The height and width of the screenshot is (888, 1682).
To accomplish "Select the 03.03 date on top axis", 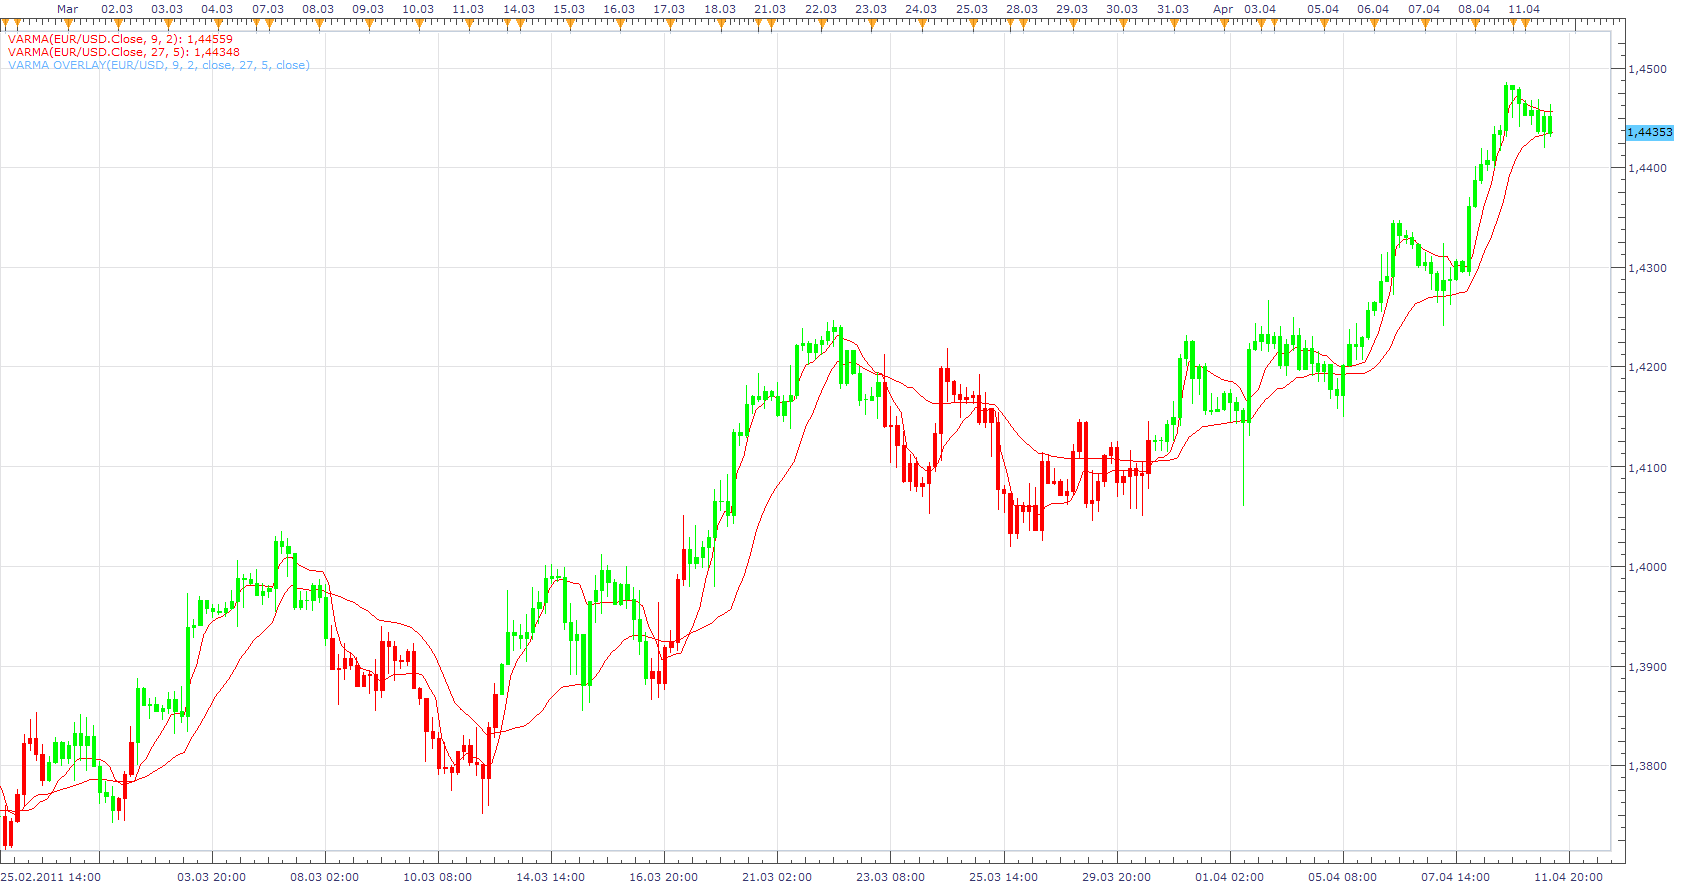I will point(167,9).
